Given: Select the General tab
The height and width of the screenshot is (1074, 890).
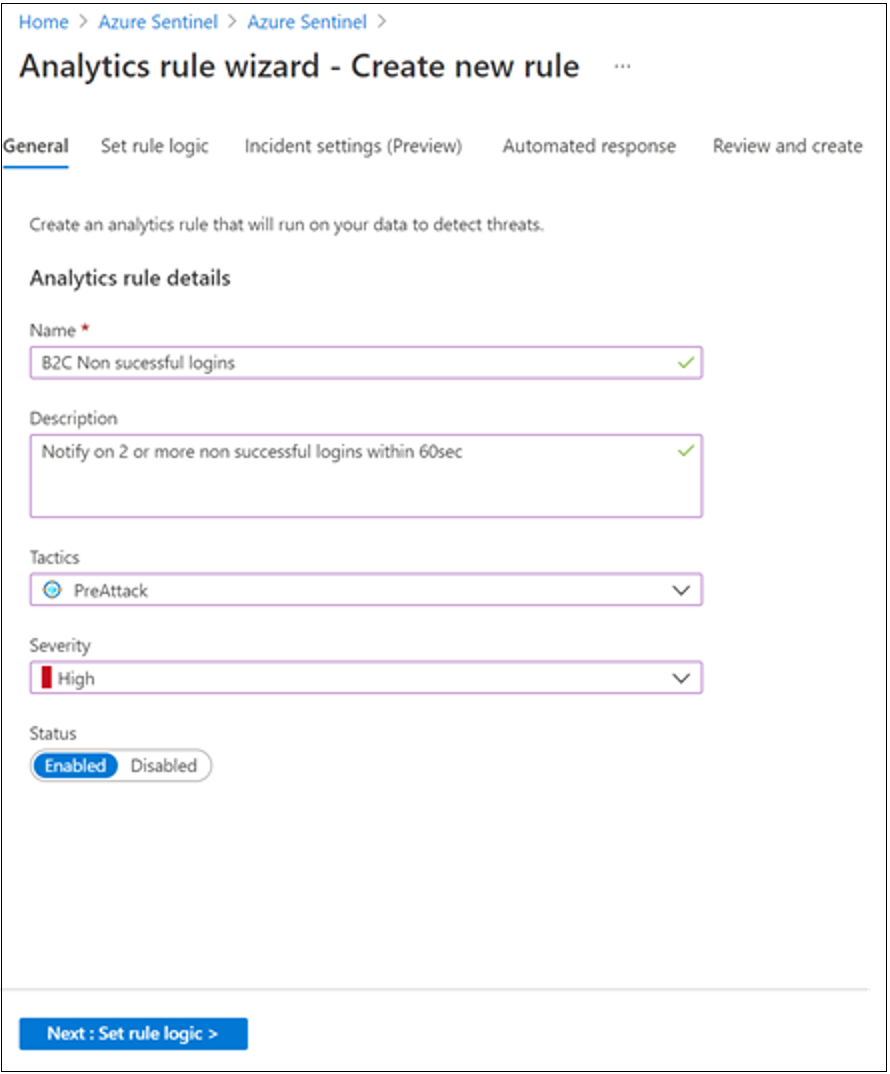Looking at the screenshot, I should pos(36,146).
